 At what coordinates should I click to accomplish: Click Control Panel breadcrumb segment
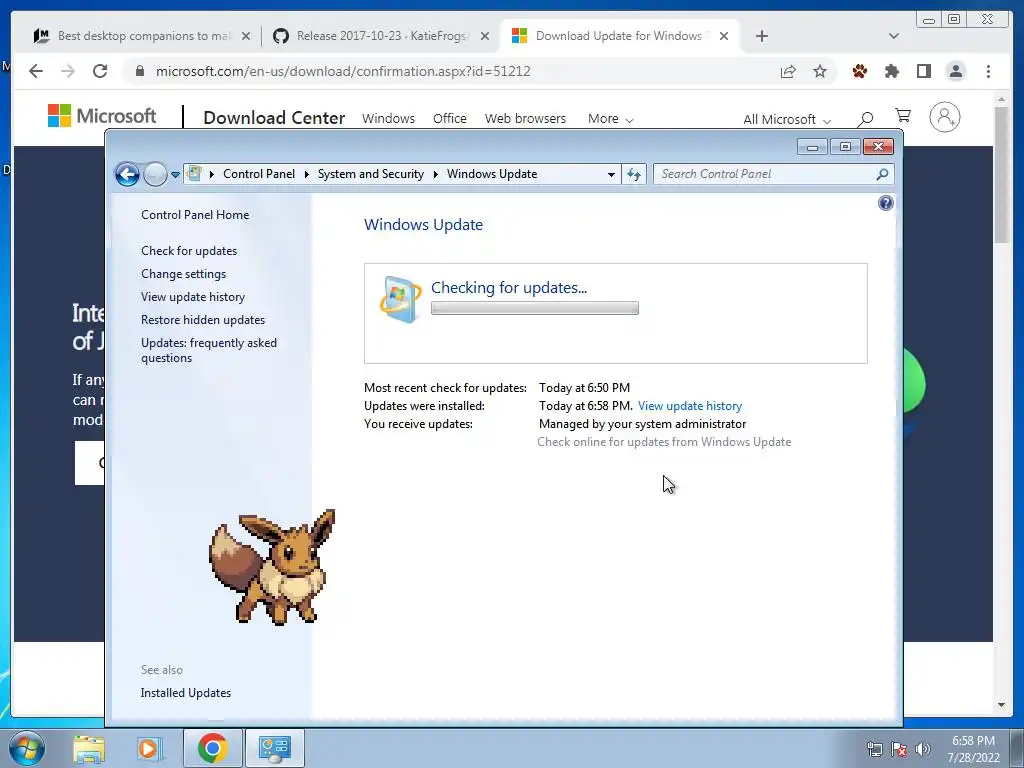click(x=259, y=174)
